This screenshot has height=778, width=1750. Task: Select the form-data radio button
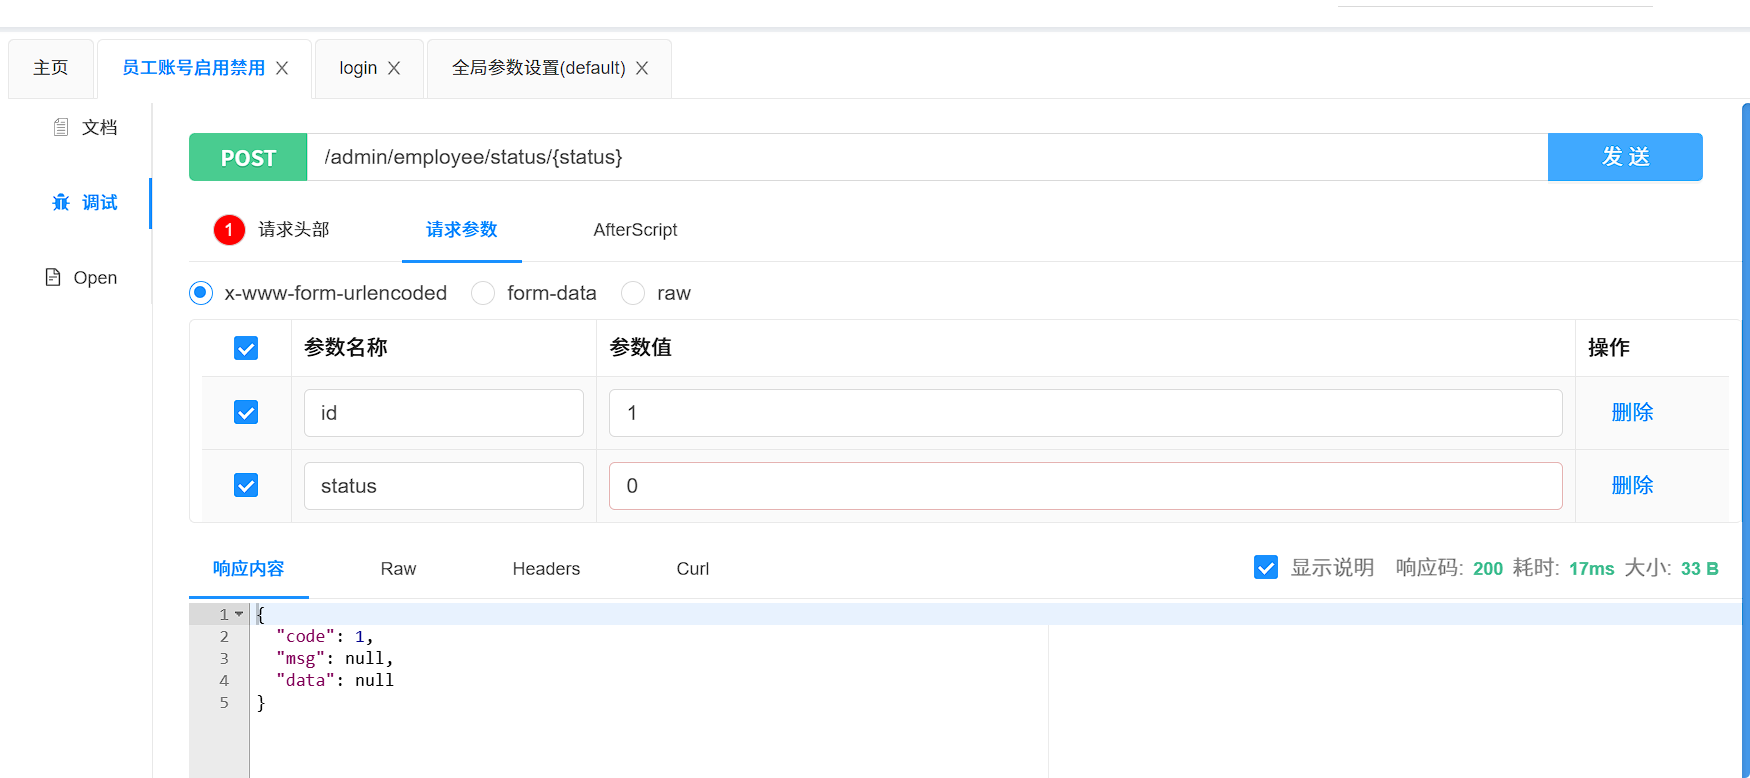coord(483,293)
